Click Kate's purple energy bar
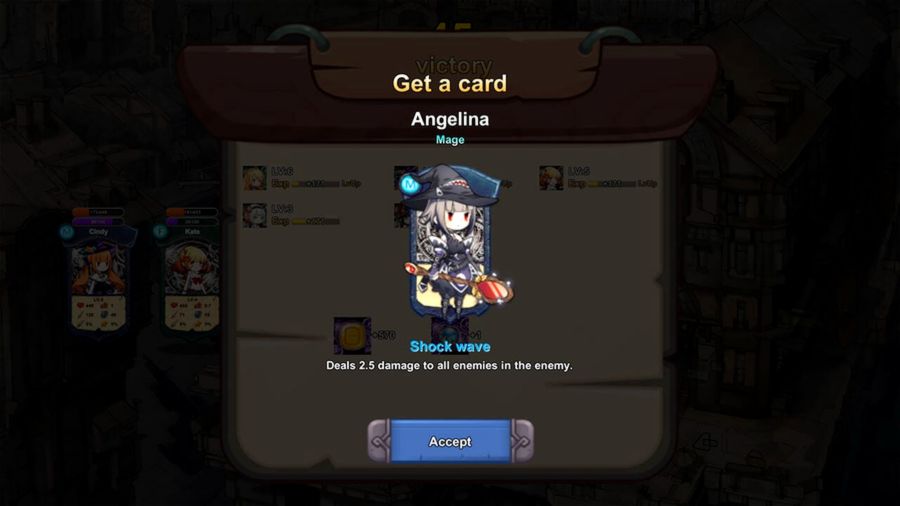The height and width of the screenshot is (506, 900). 192,221
